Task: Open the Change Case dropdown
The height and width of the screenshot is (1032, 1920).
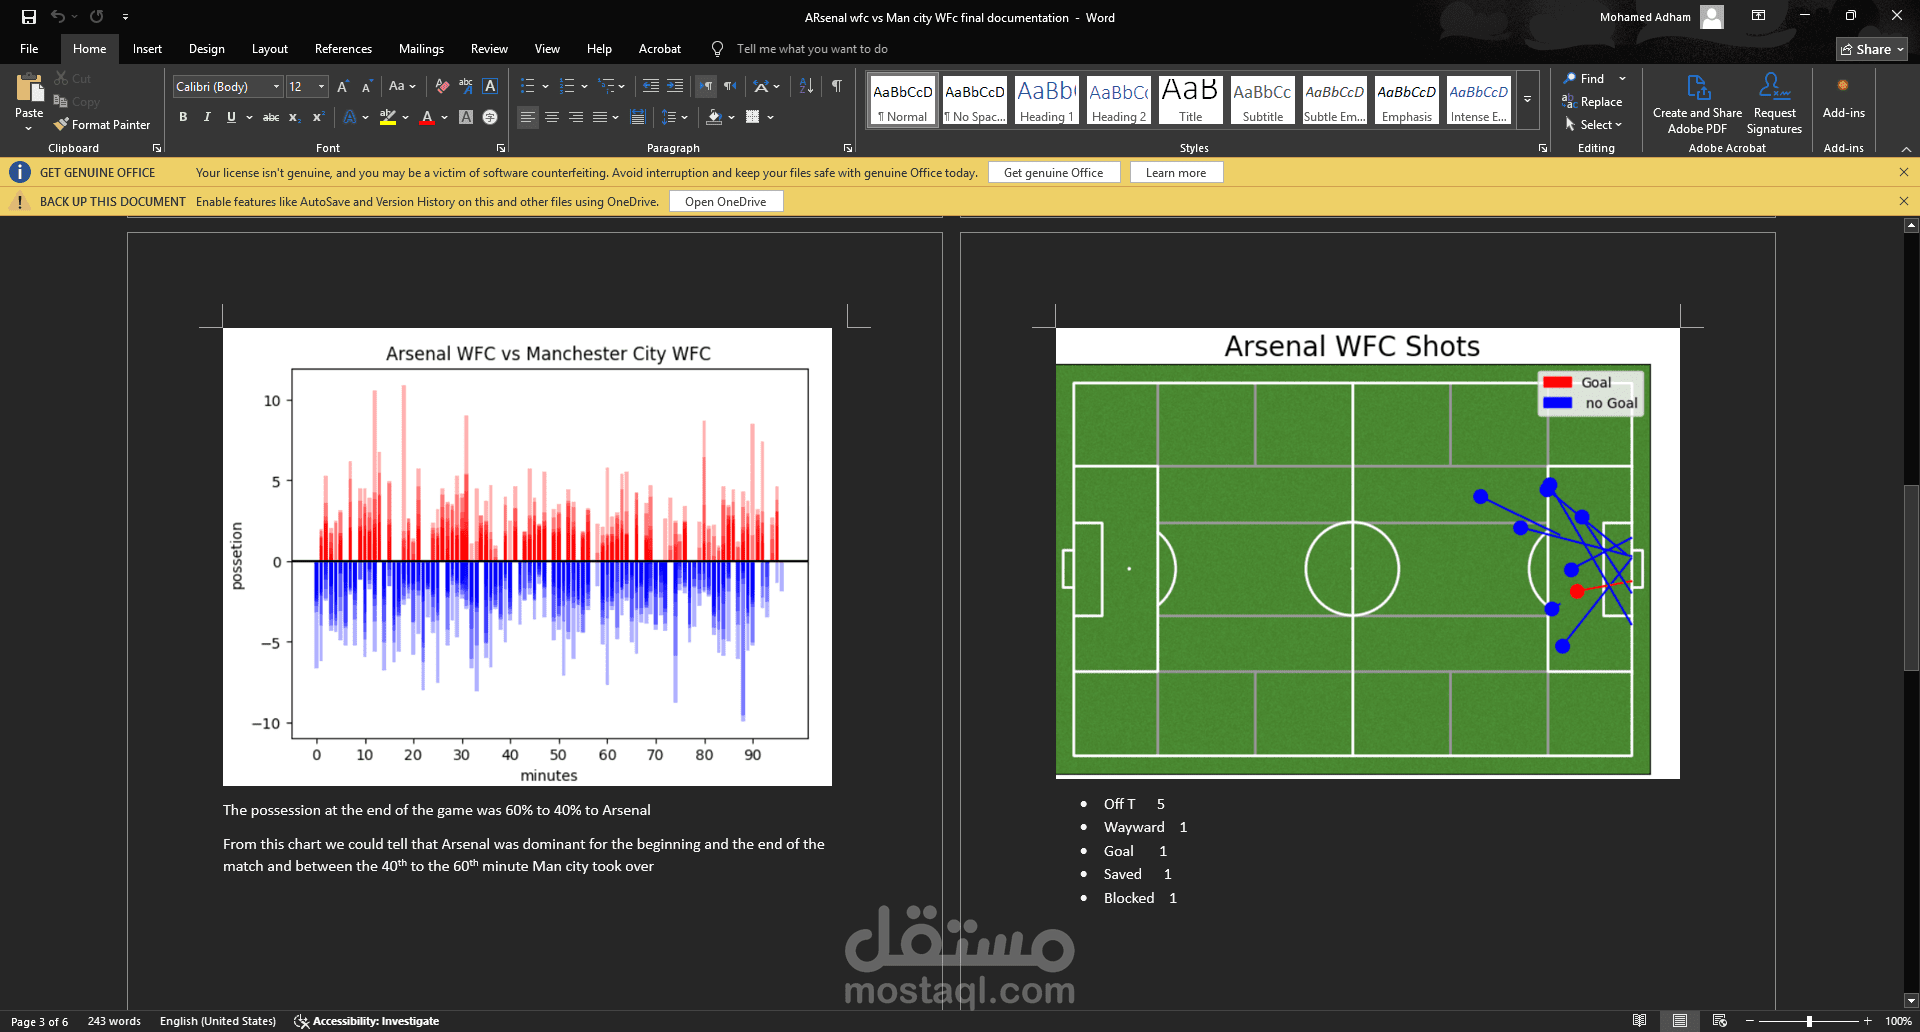Action: [402, 87]
